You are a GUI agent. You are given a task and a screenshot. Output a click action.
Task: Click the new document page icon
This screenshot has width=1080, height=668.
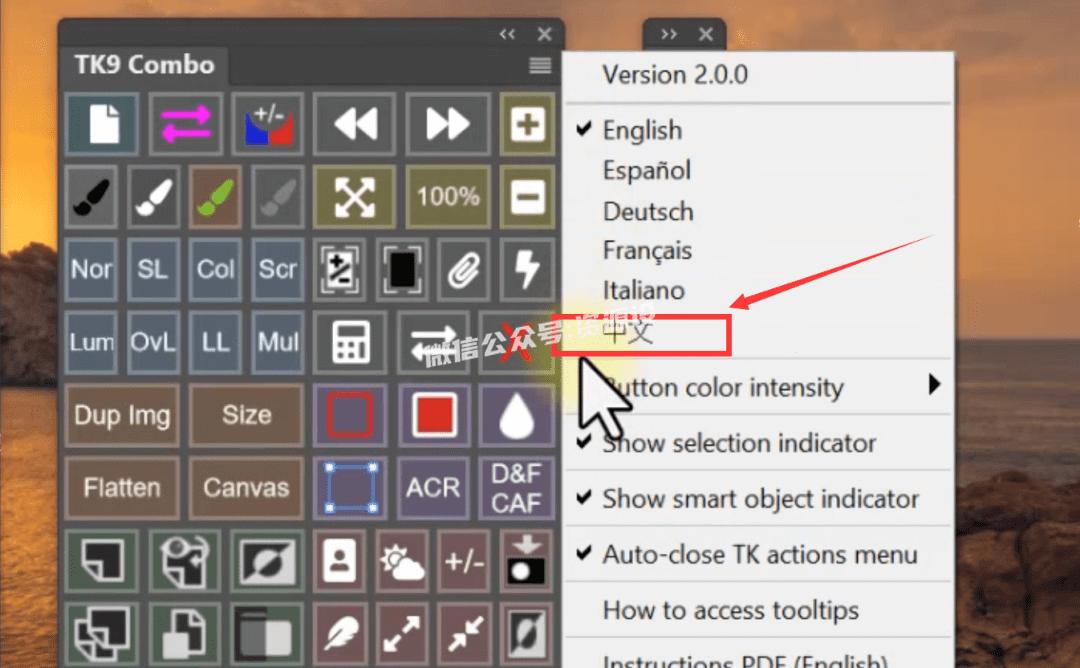click(103, 124)
